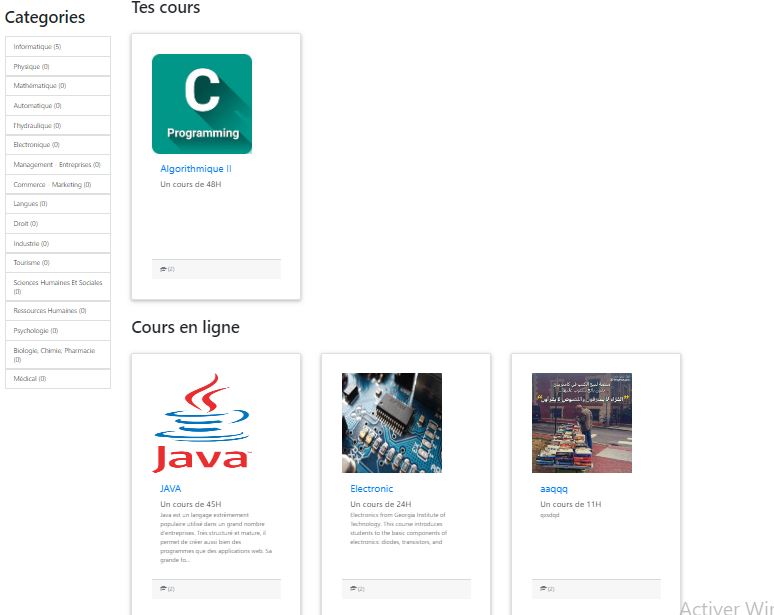This screenshot has height=615, width=774.
Task: Select Sciences Humaines Et Sociales category
Action: point(58,287)
